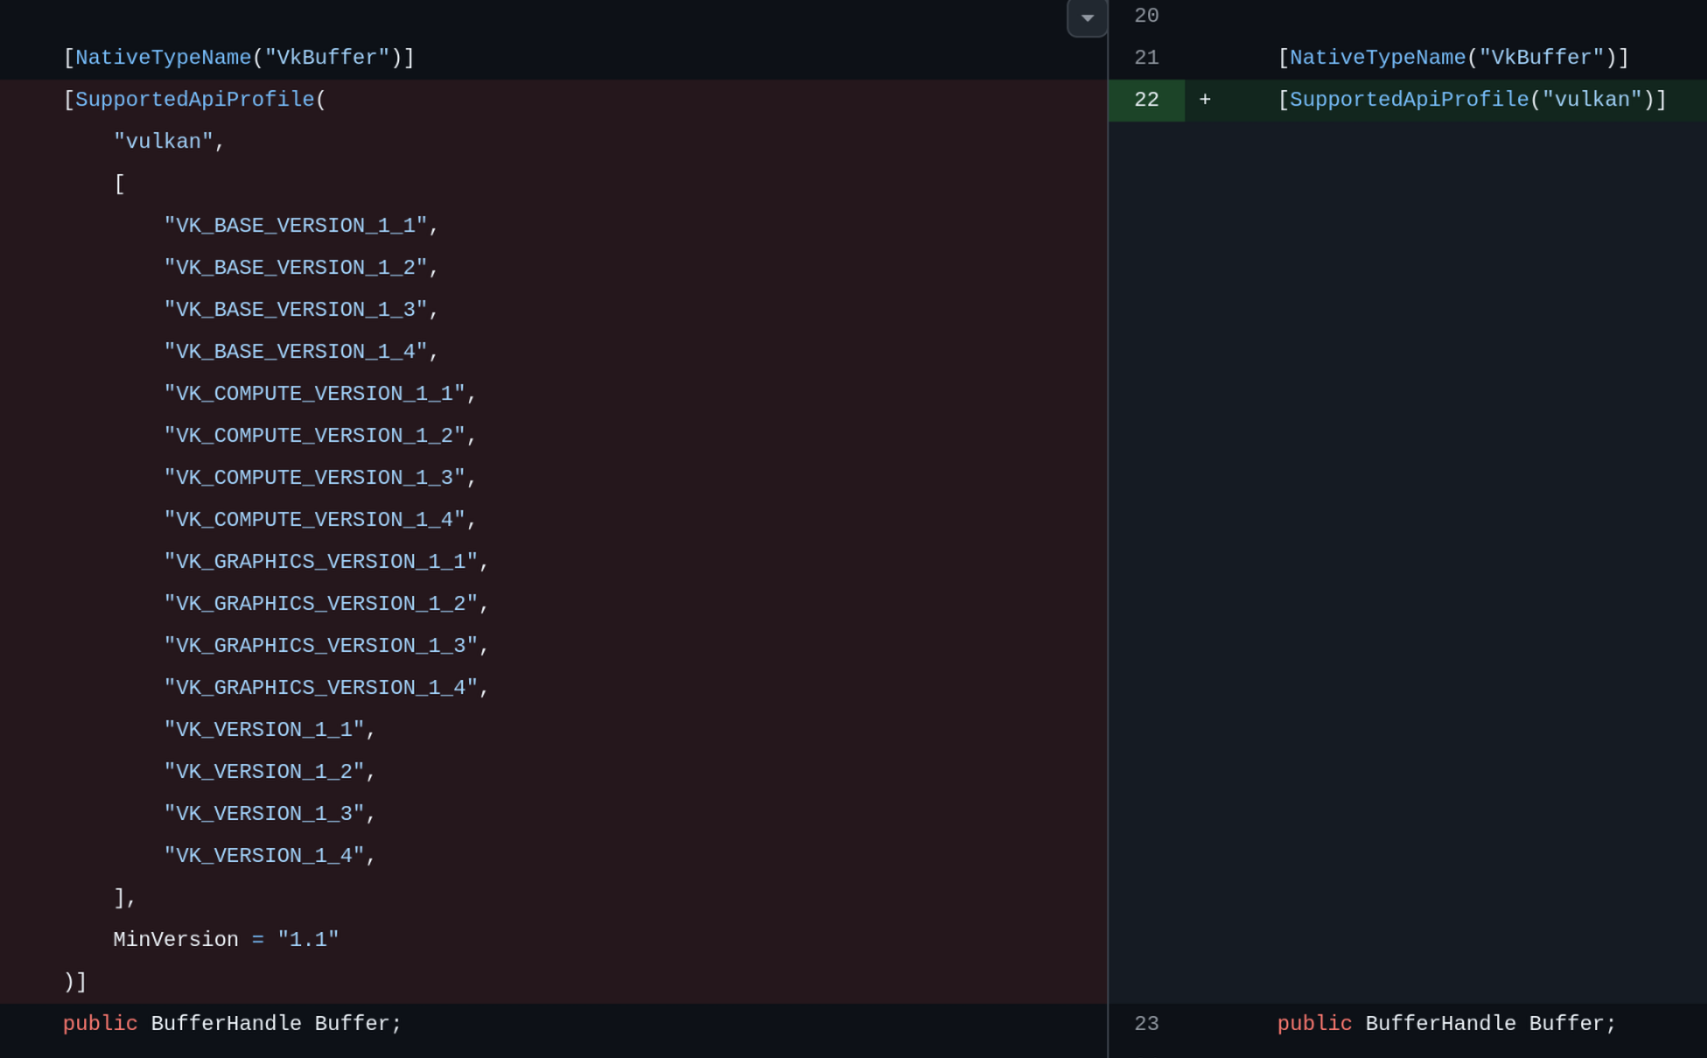Click the "VK_GRAPHICS_VERSION_1_2" string
1707x1058 pixels.
coord(321,604)
